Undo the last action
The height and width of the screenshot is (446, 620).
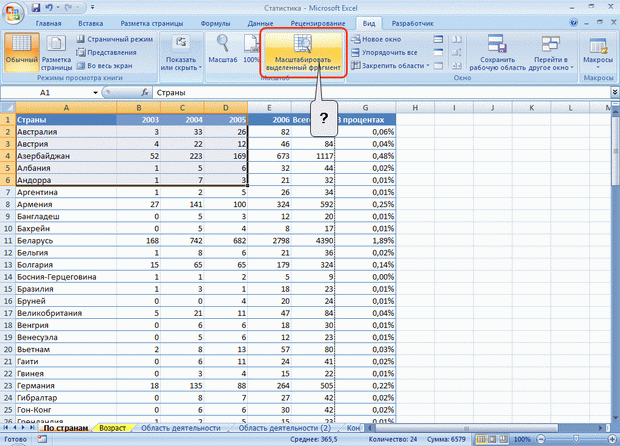pos(49,8)
